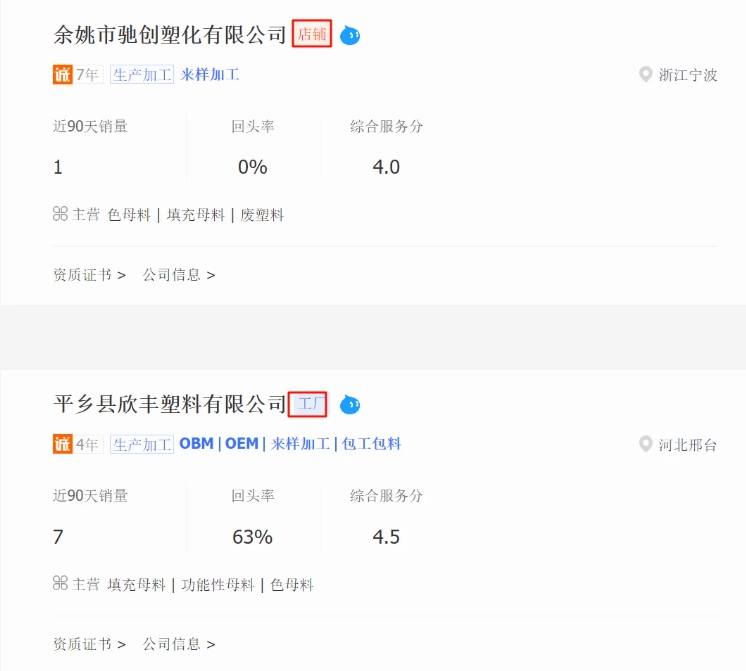Expand 资质证书 for the second company
The image size is (746, 671).
point(89,644)
